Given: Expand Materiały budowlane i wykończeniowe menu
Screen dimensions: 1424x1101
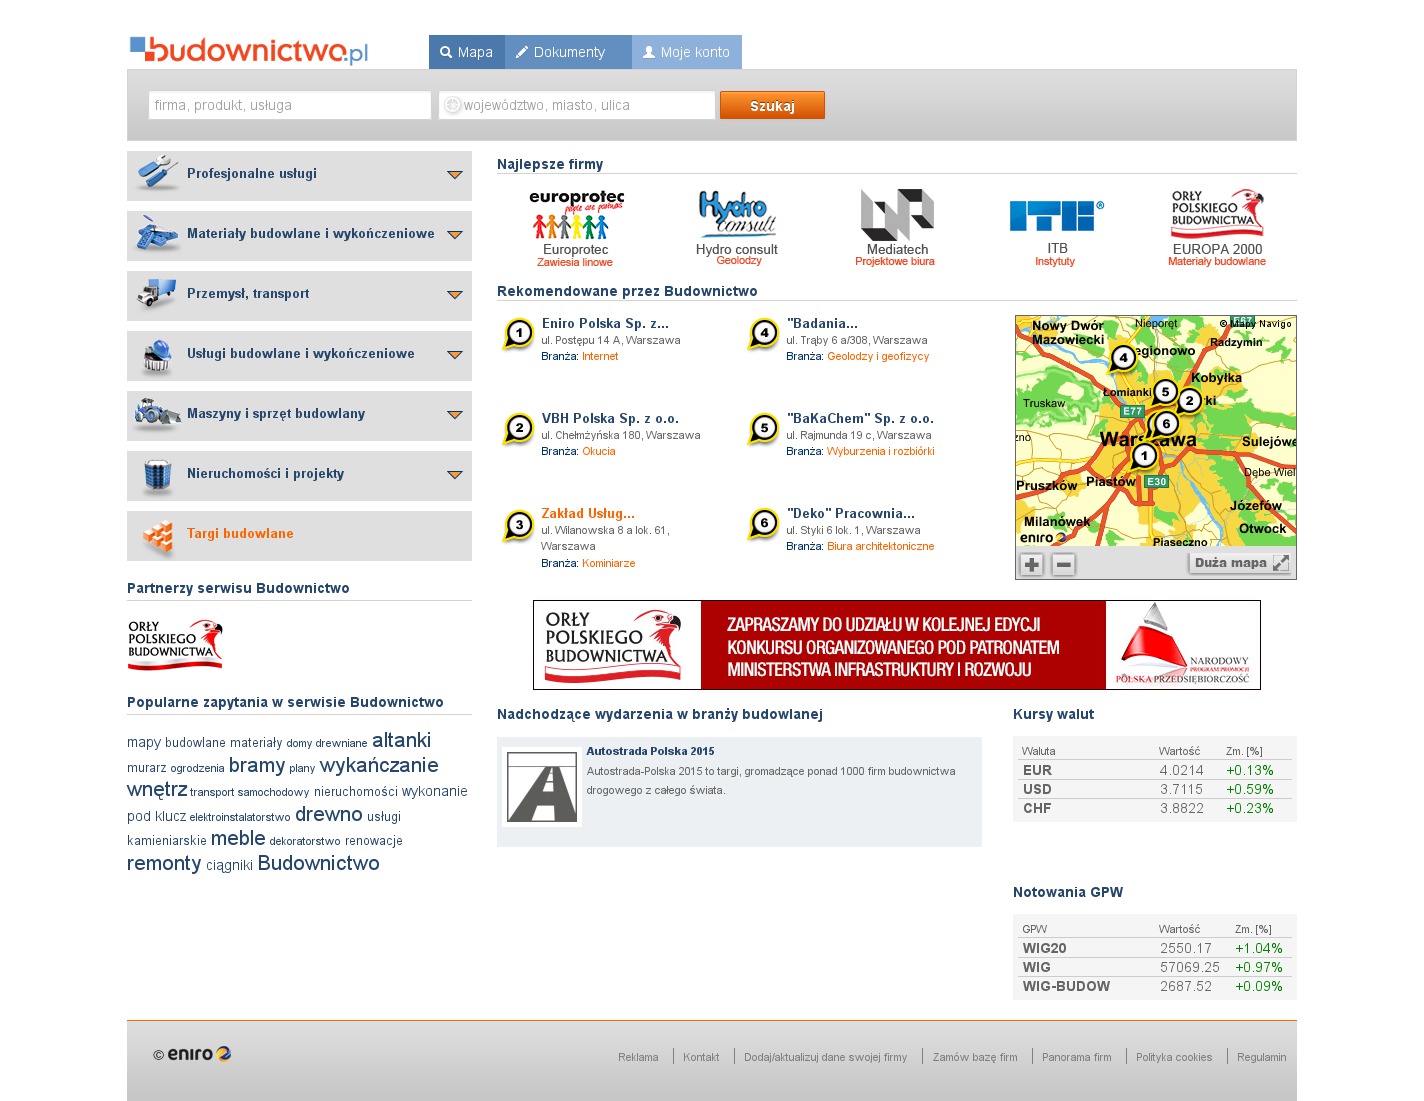Looking at the screenshot, I should point(455,235).
